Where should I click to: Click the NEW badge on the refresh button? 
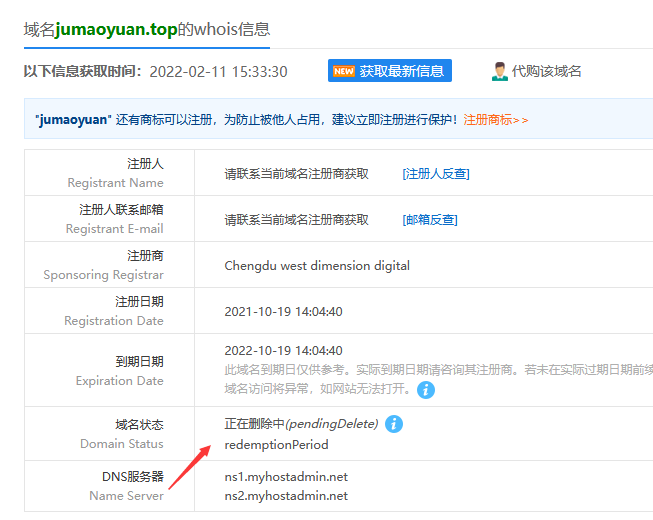tap(344, 71)
